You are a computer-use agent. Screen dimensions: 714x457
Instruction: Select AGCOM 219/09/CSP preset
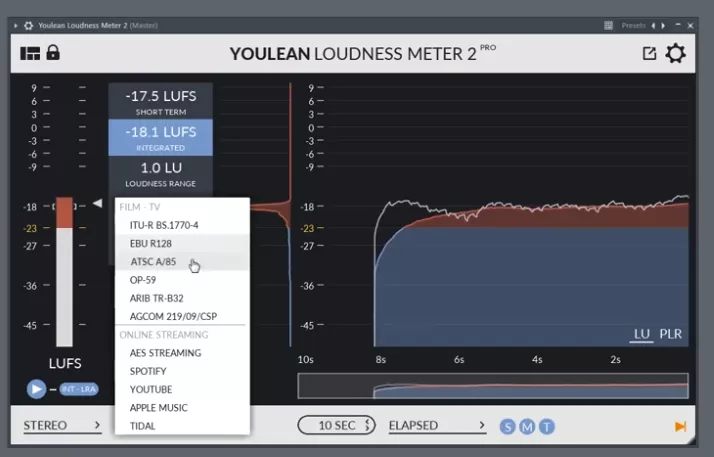pyautogui.click(x=182, y=316)
